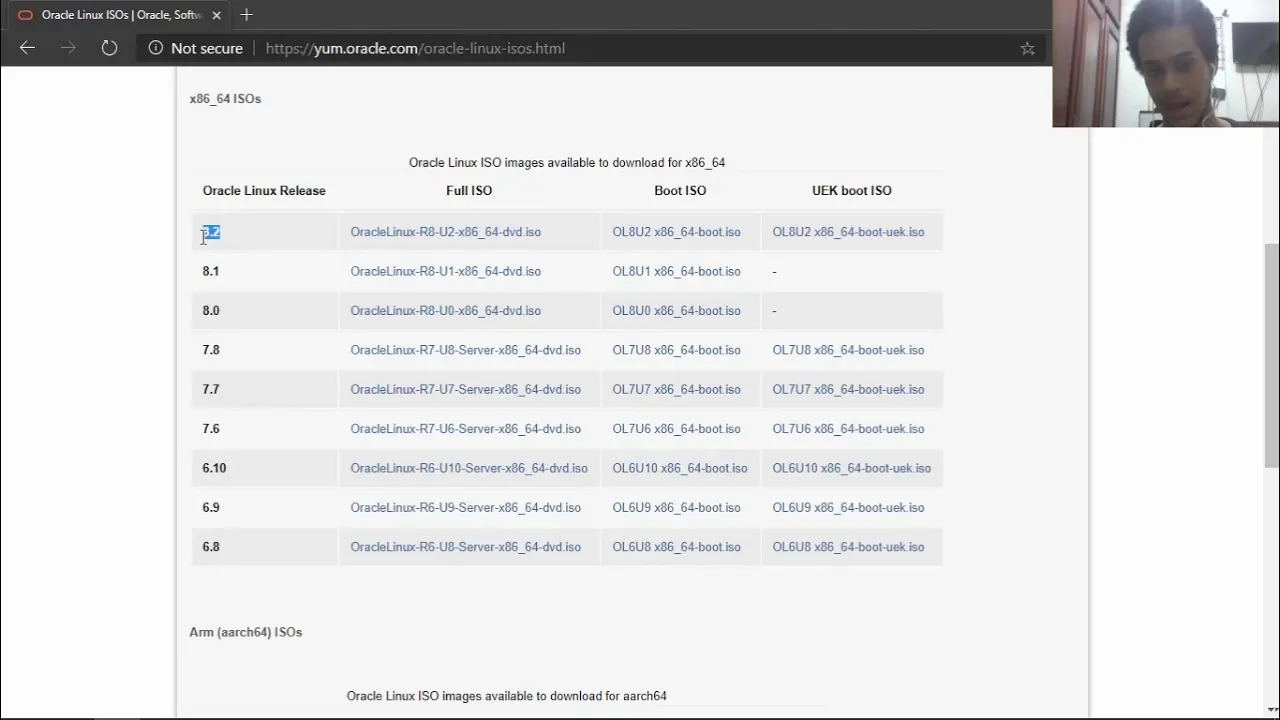Click the Boot ISO column header
The width and height of the screenshot is (1280, 720).
pyautogui.click(x=680, y=191)
